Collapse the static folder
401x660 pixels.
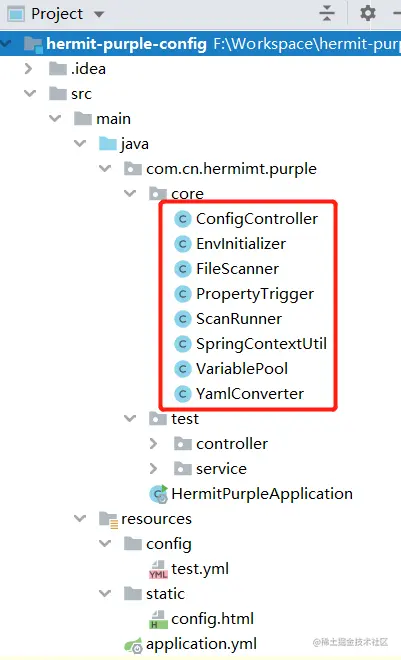click(105, 593)
